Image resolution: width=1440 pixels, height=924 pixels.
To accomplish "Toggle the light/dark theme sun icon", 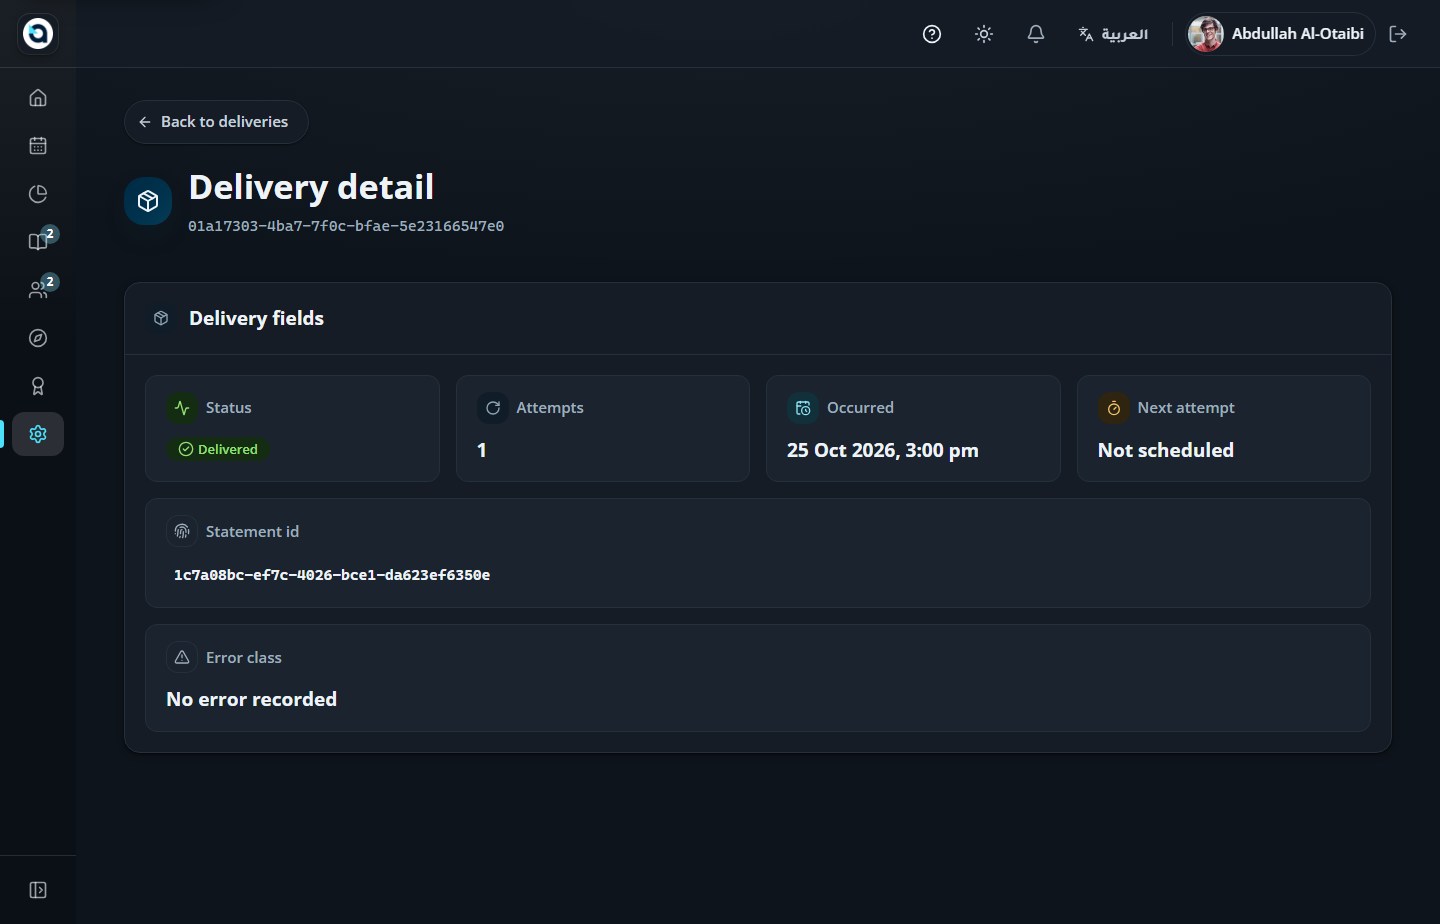I will click(984, 34).
